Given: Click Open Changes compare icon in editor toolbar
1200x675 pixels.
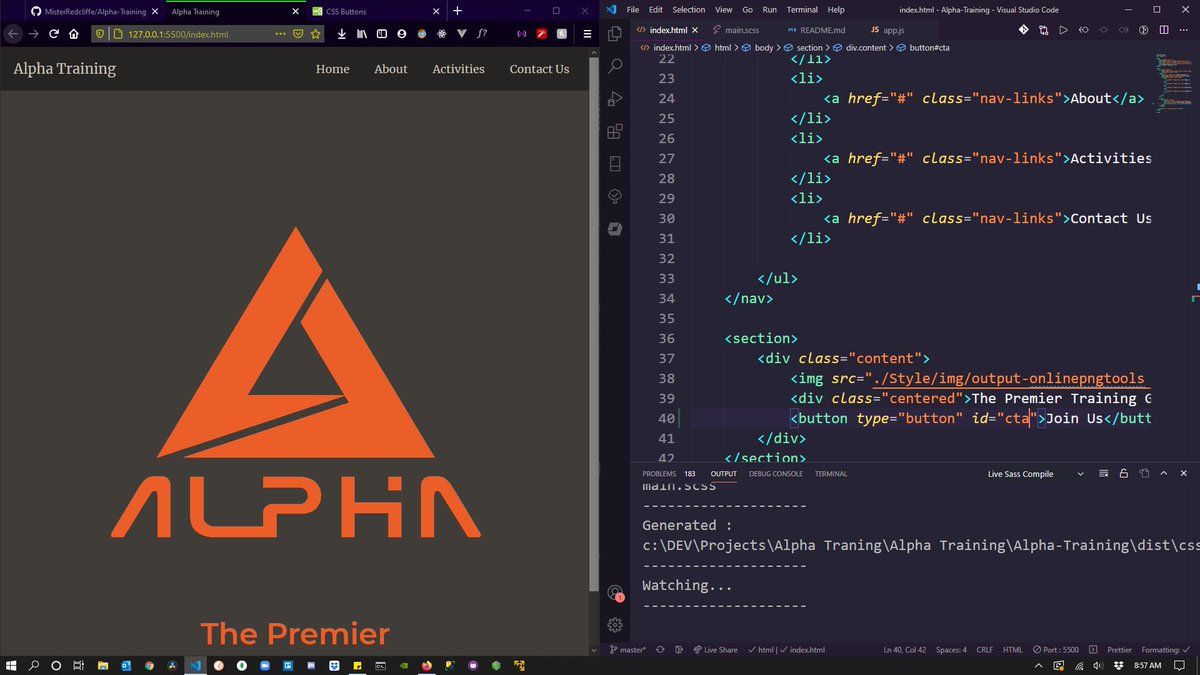Looking at the screenshot, I should pos(1043,30).
